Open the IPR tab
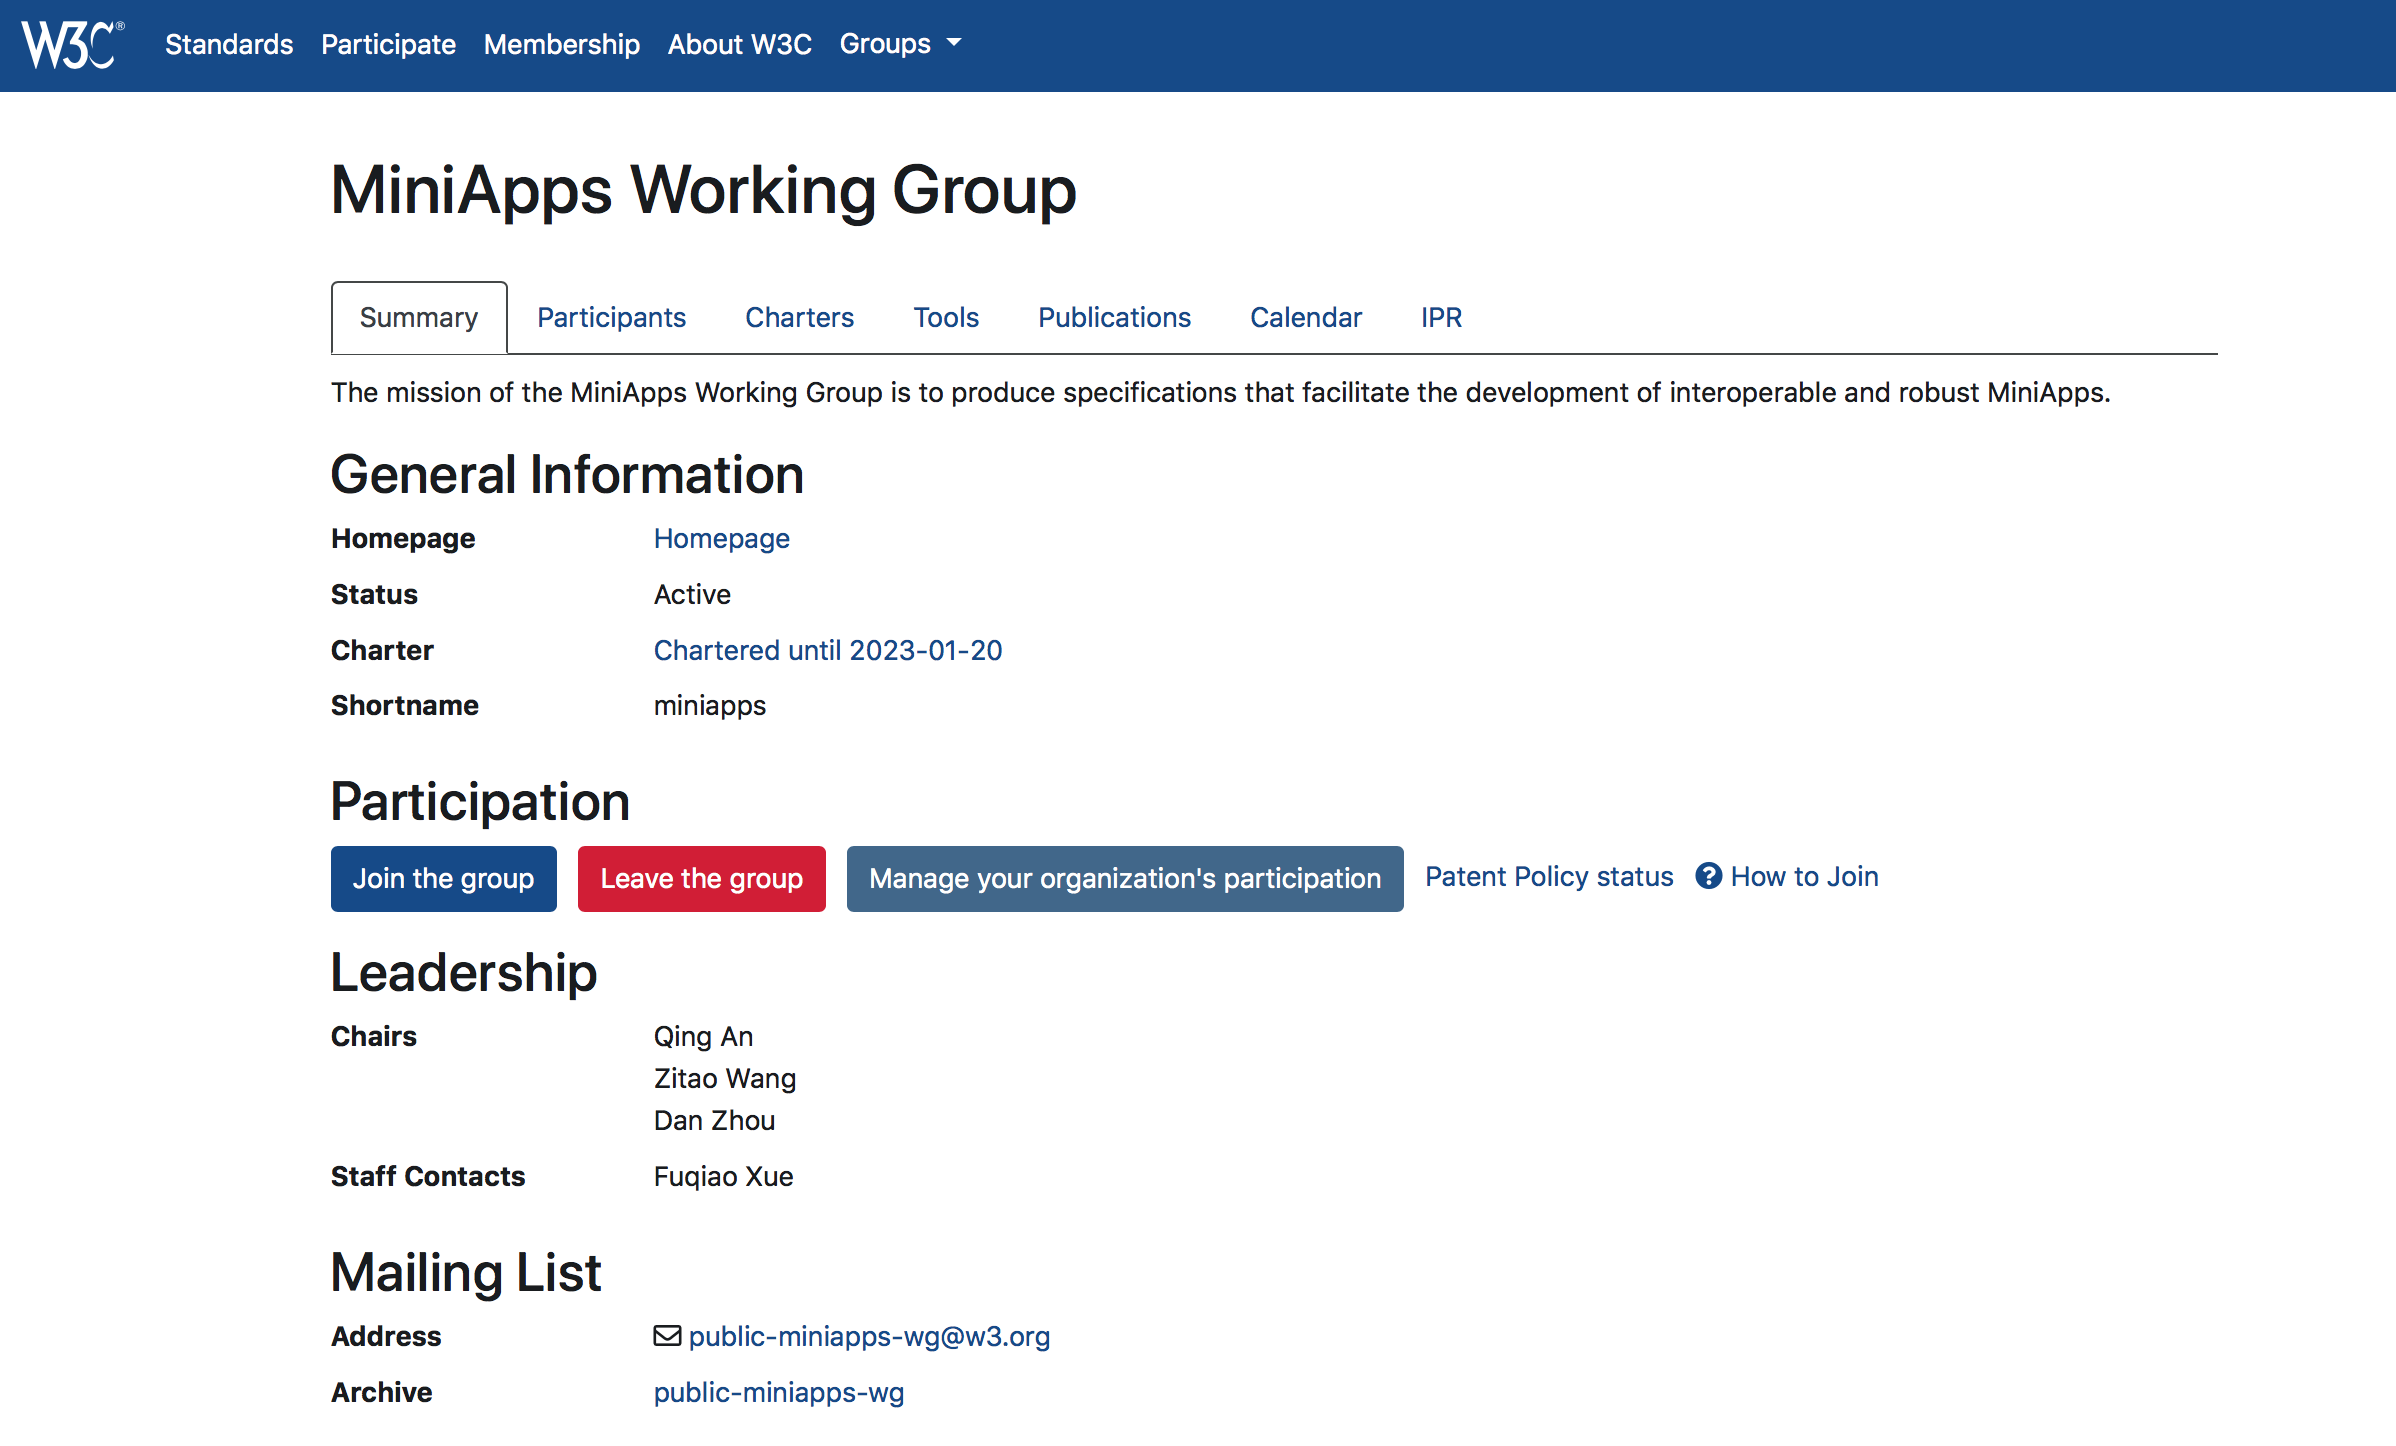This screenshot has width=2396, height=1446. [x=1441, y=318]
